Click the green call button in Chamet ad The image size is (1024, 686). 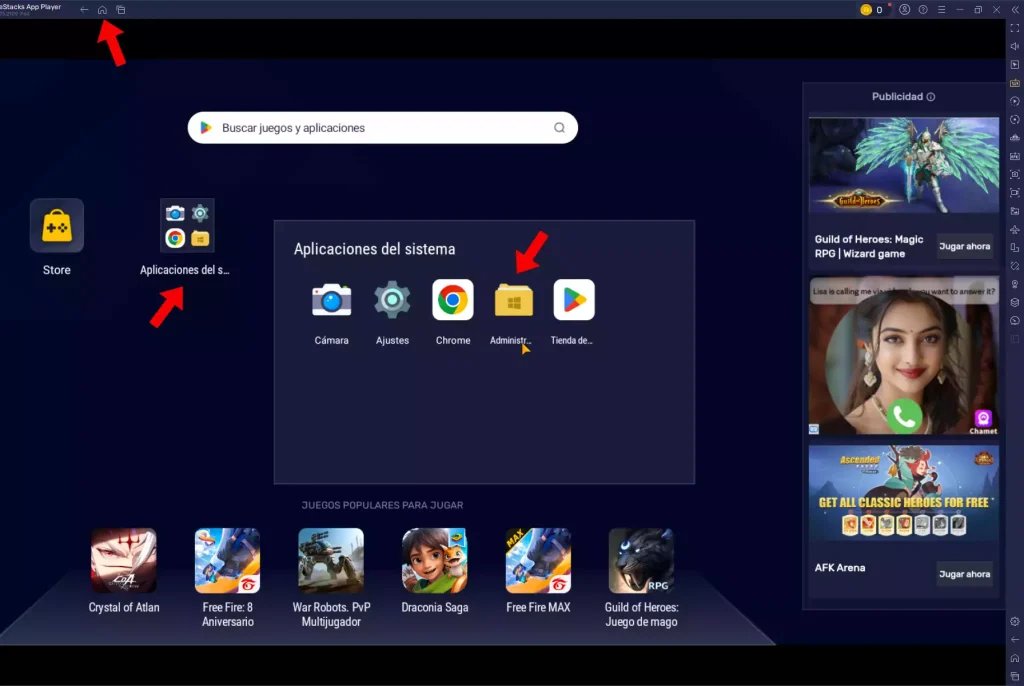tap(904, 416)
